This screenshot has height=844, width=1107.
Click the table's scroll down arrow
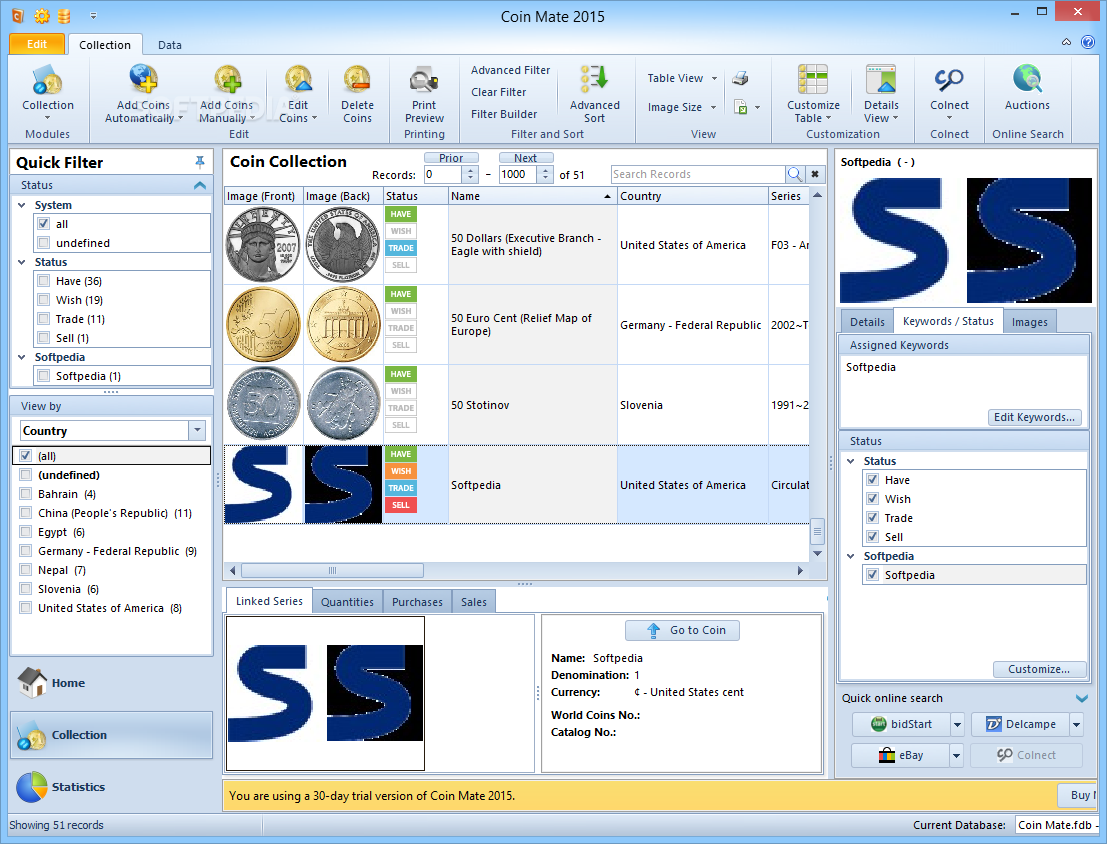(817, 554)
